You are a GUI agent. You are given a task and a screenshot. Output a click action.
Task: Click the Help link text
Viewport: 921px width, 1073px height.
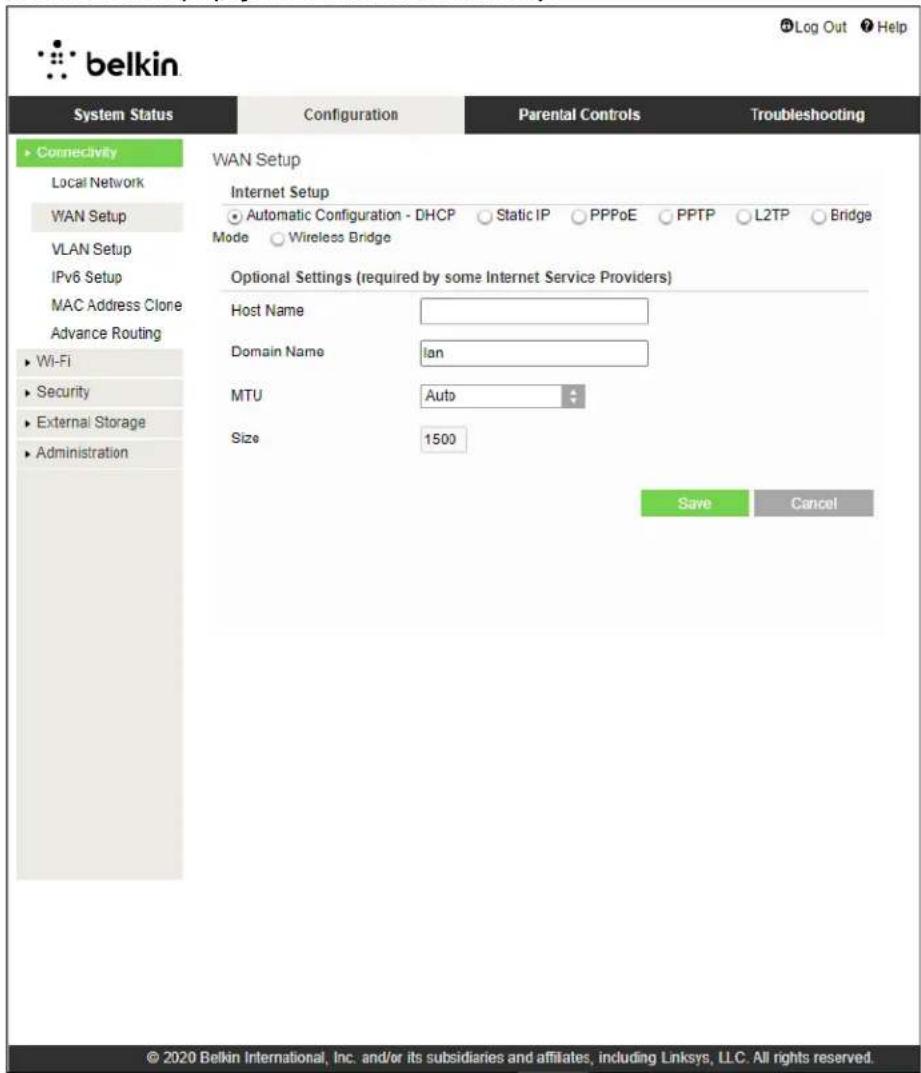[x=892, y=27]
